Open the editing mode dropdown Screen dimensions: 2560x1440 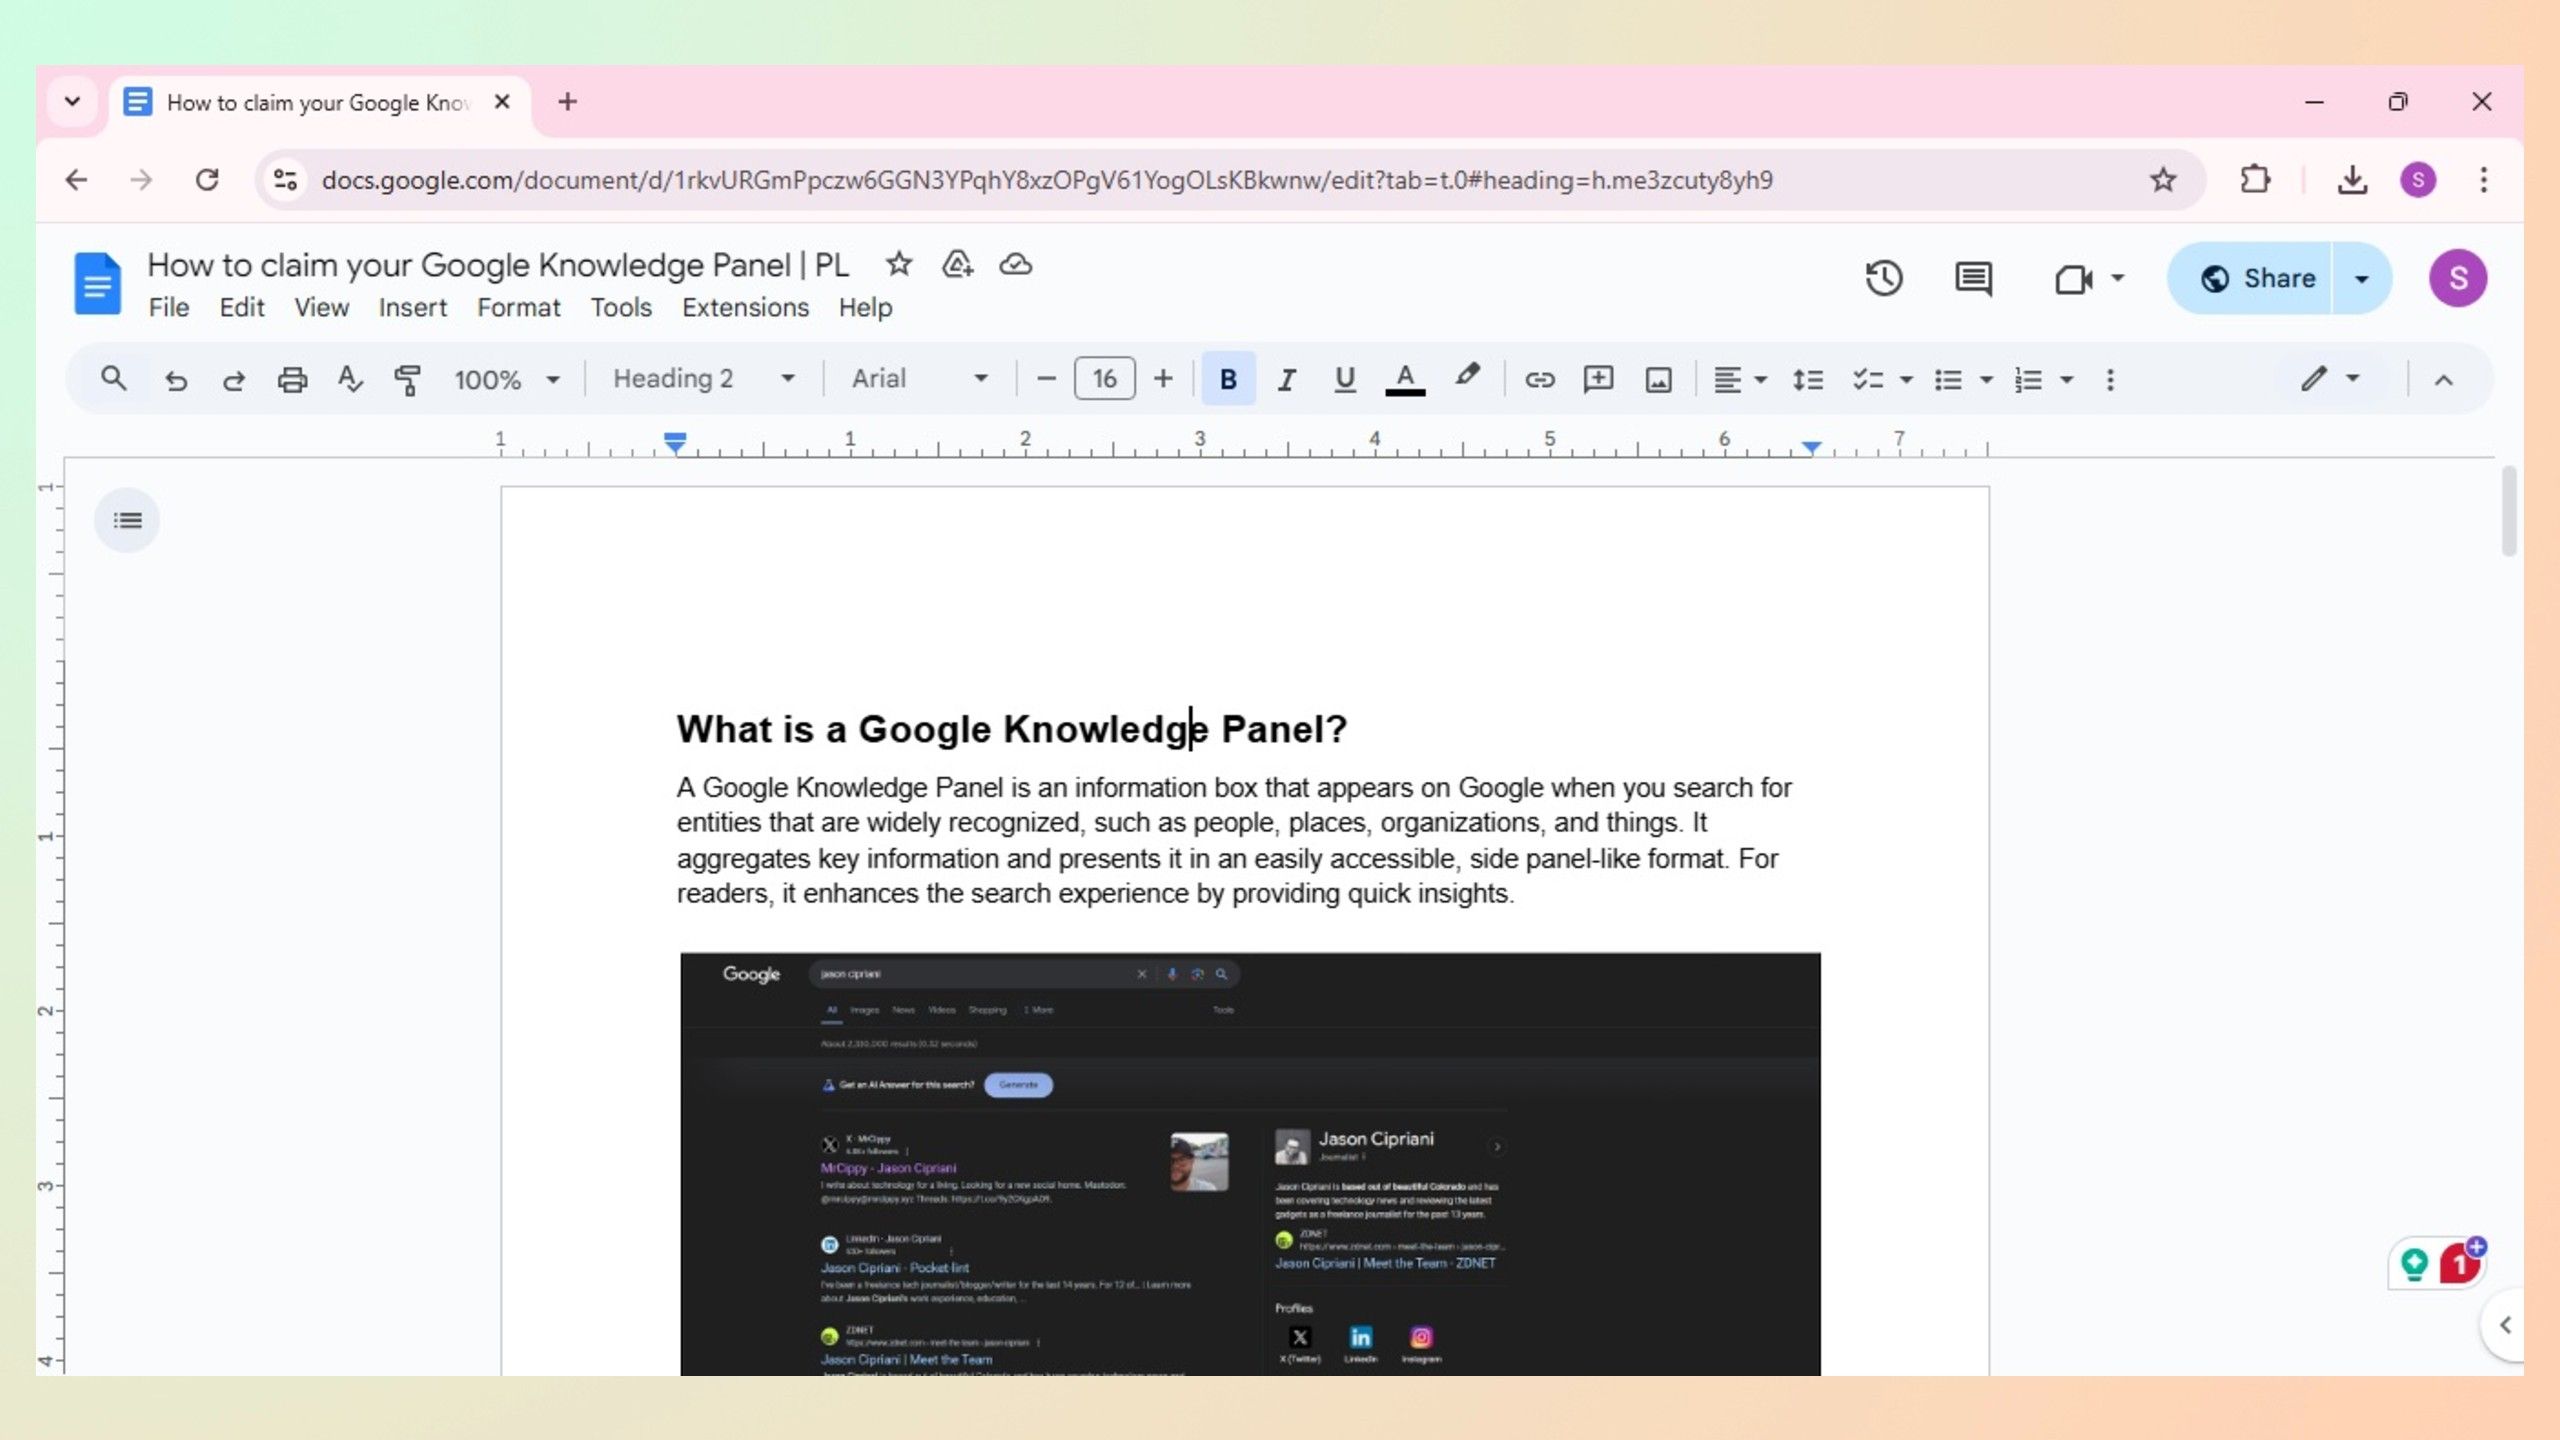pos(2330,379)
